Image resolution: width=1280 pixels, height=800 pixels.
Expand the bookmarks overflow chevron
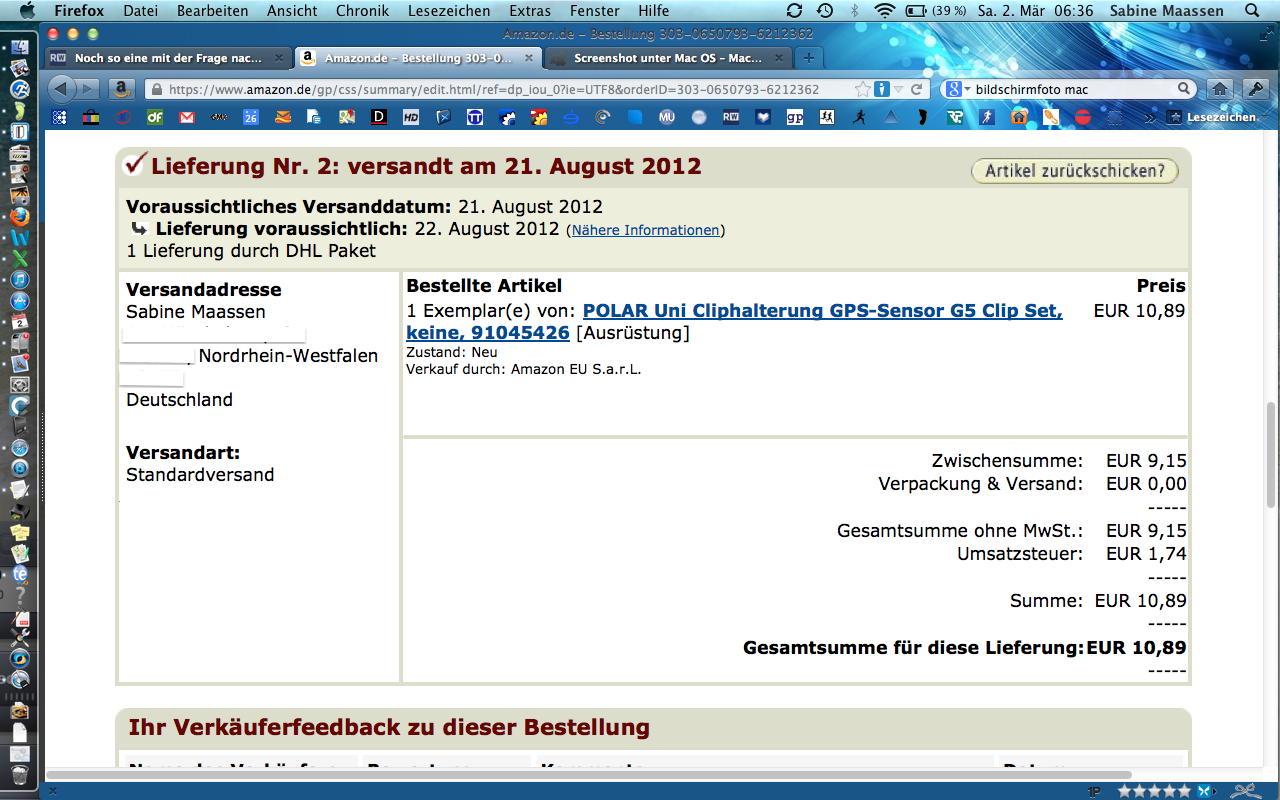(1150, 117)
